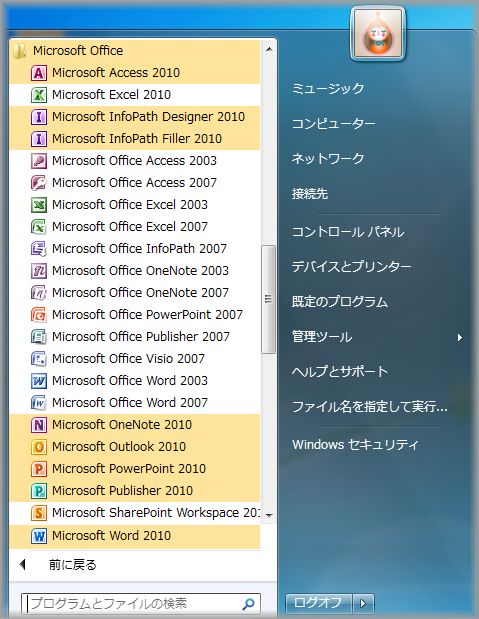Click the Office Excel 2007 icon
479x619 pixels.
(x=39, y=227)
